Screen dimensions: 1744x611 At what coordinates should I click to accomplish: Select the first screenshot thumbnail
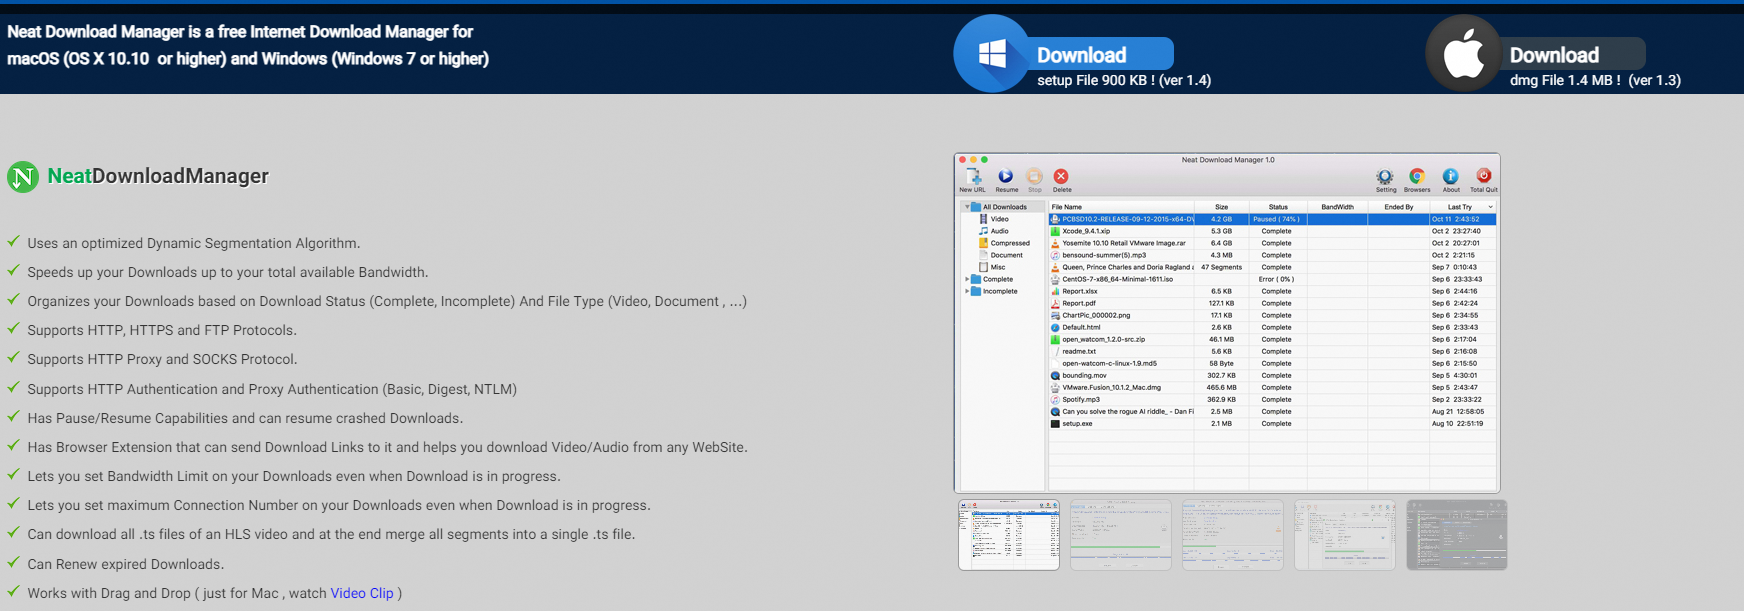click(x=1009, y=535)
